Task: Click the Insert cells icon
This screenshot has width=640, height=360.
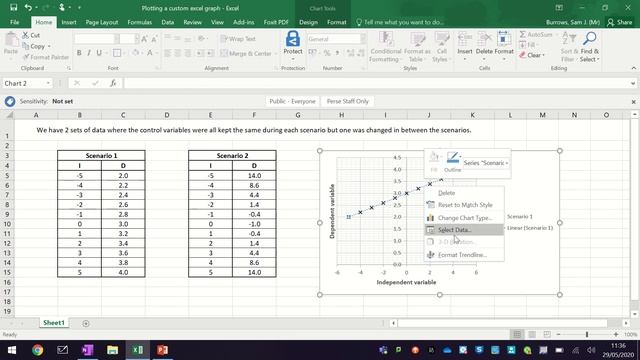Action: click(x=464, y=39)
